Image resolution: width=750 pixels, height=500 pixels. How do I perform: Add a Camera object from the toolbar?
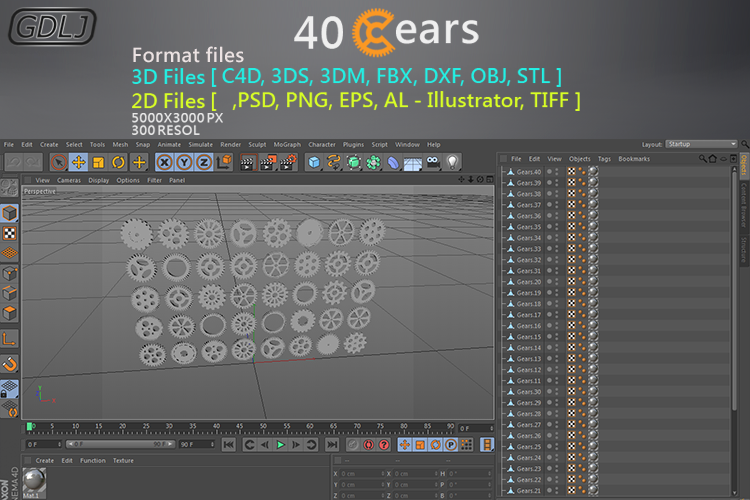click(433, 163)
